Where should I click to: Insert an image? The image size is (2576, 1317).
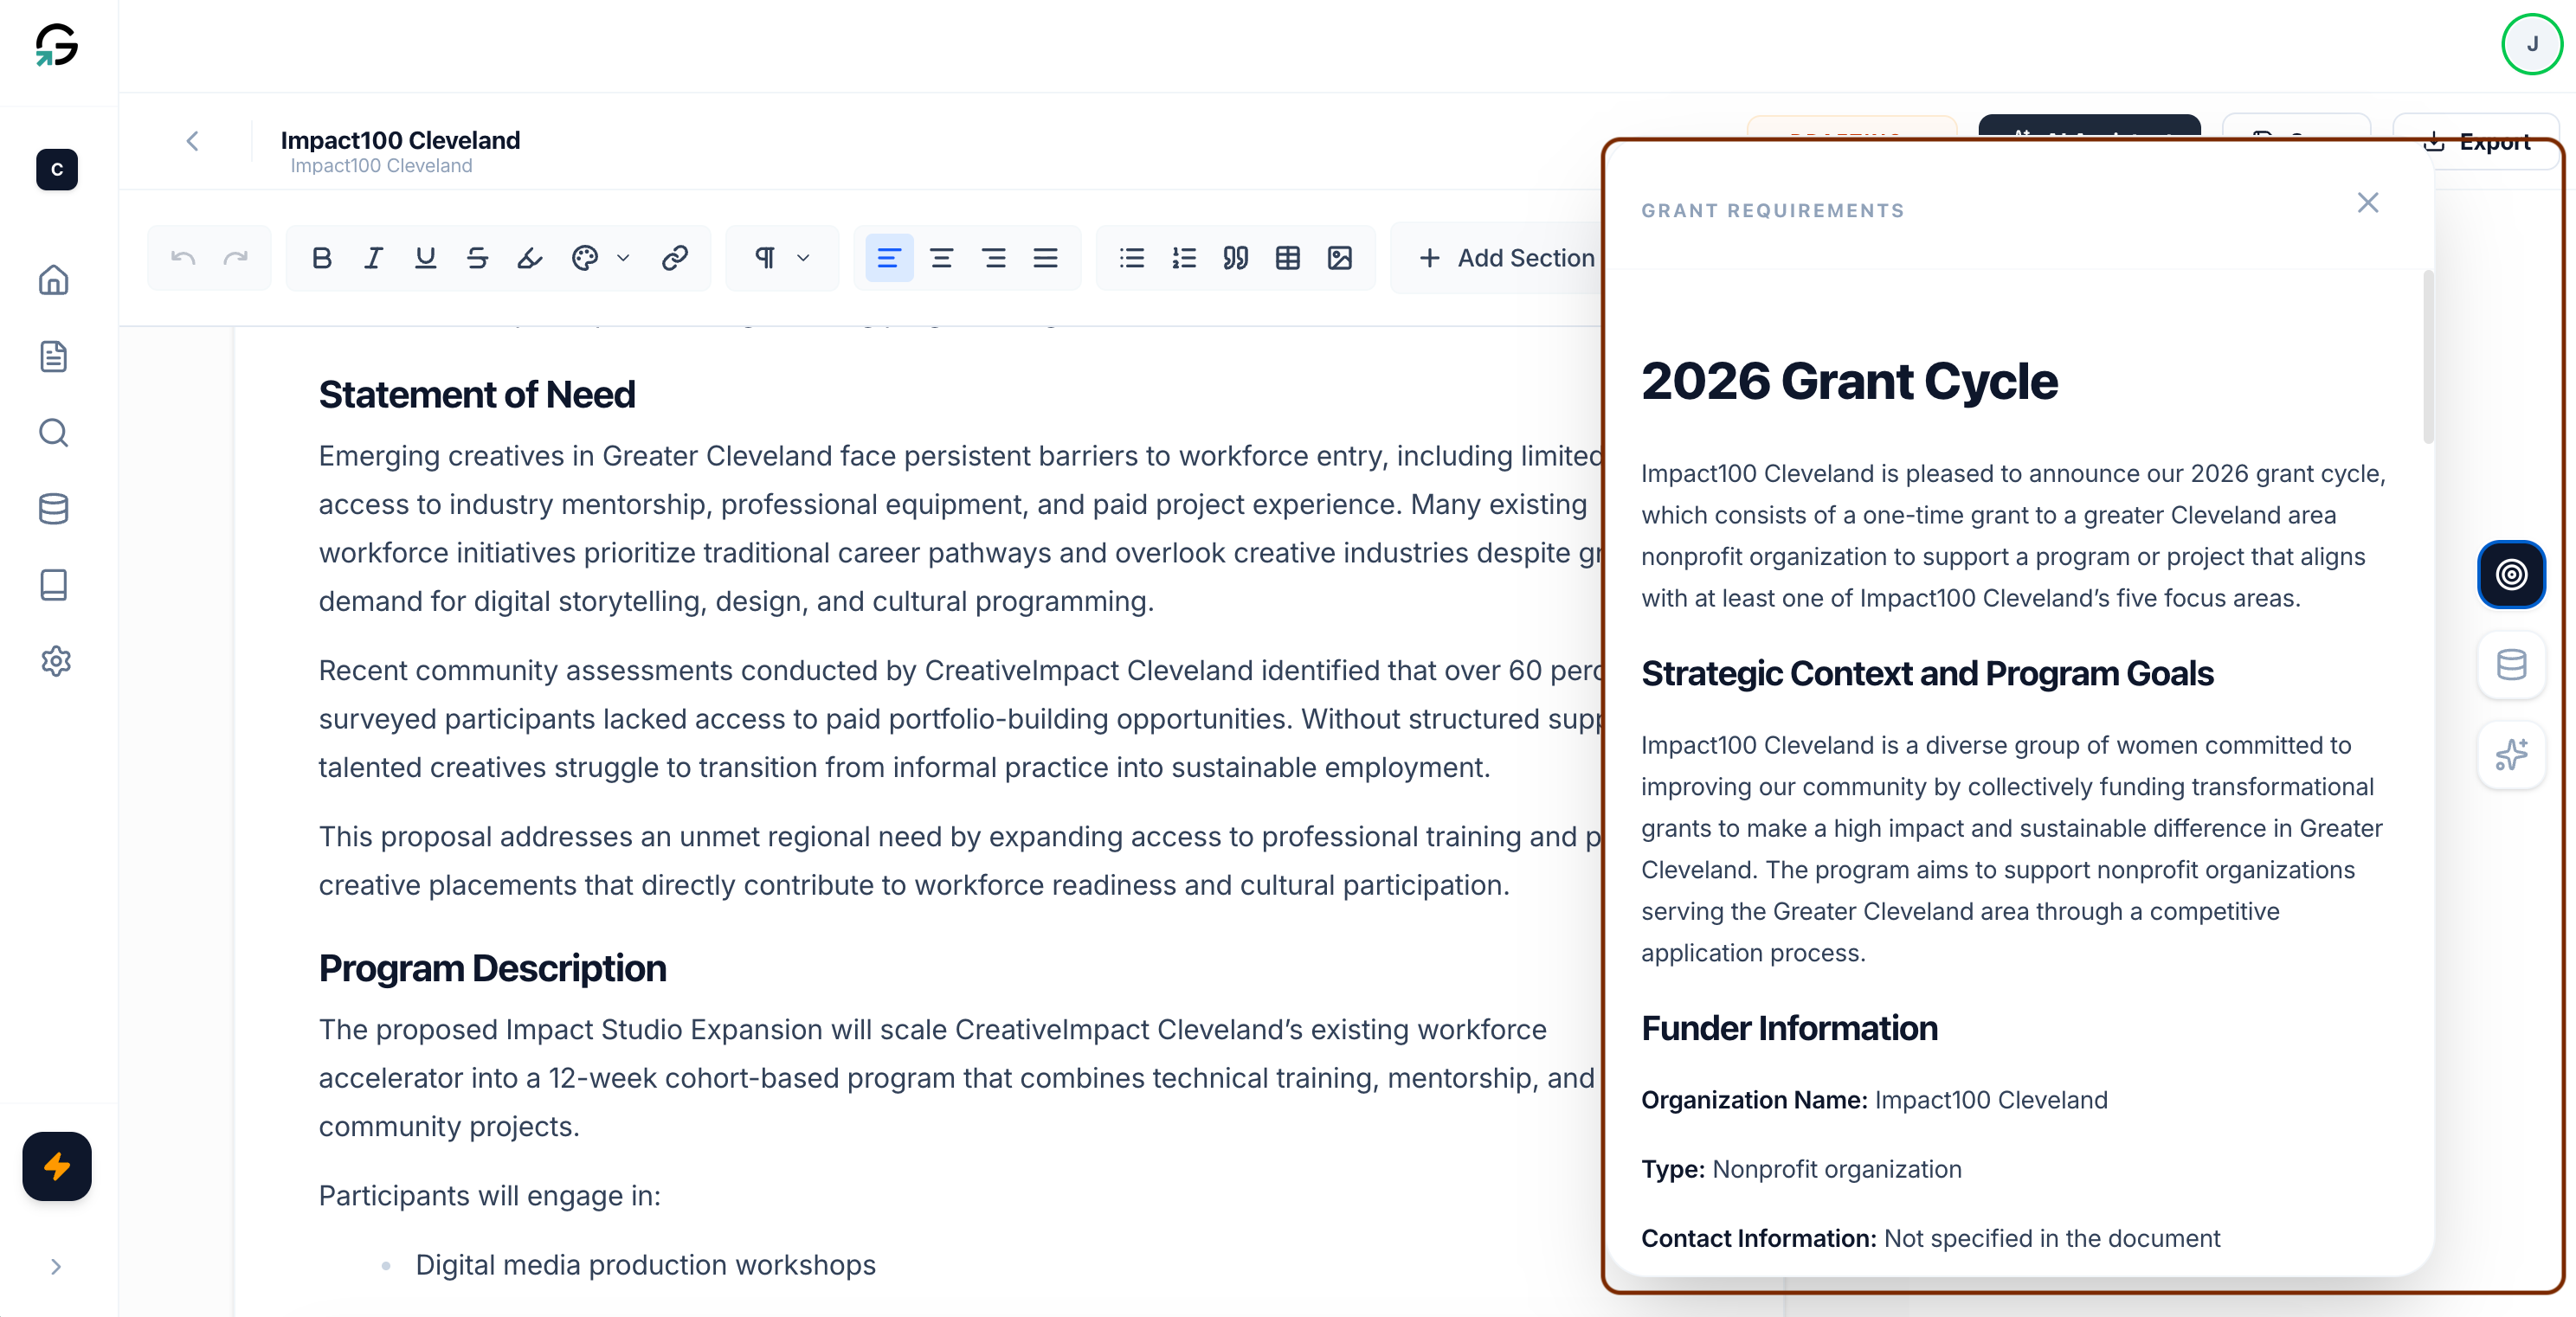[1340, 258]
